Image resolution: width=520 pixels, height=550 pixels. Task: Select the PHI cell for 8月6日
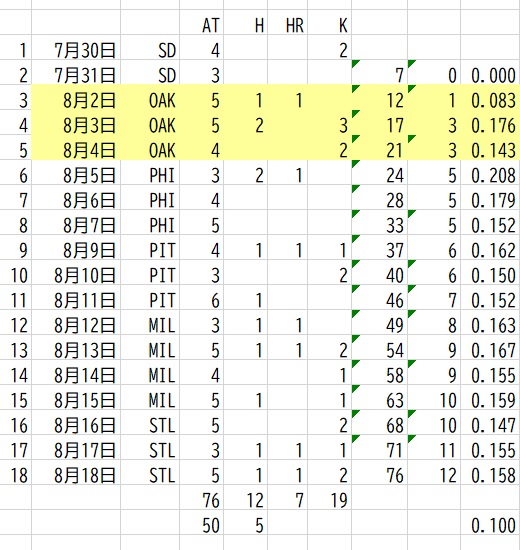click(150, 198)
